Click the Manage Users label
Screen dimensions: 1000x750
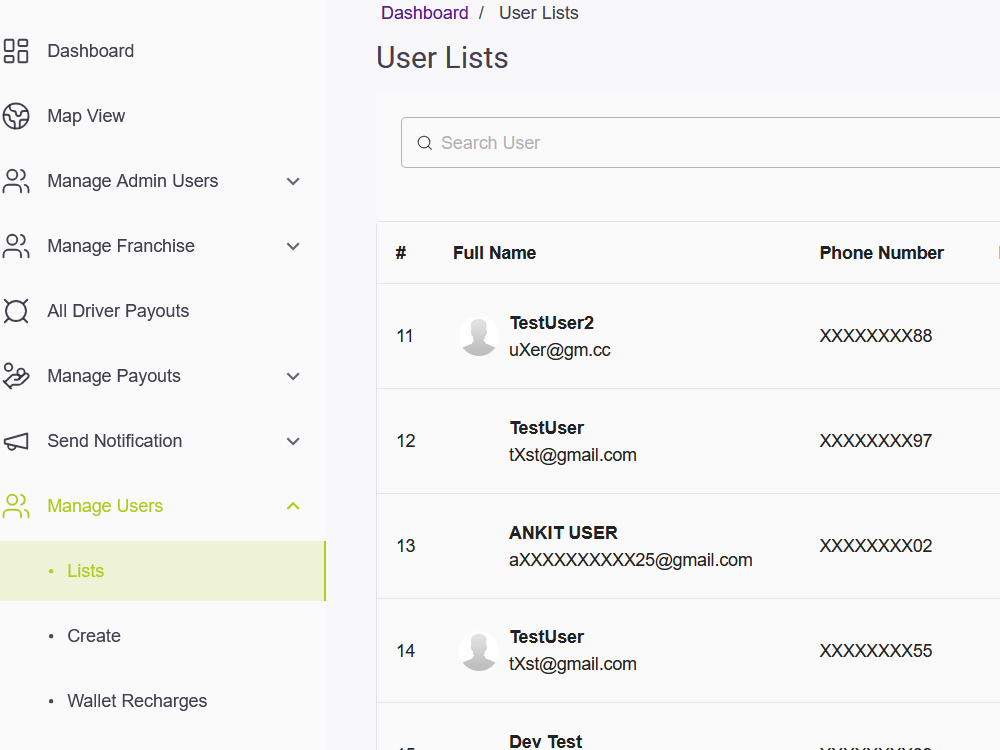click(105, 506)
